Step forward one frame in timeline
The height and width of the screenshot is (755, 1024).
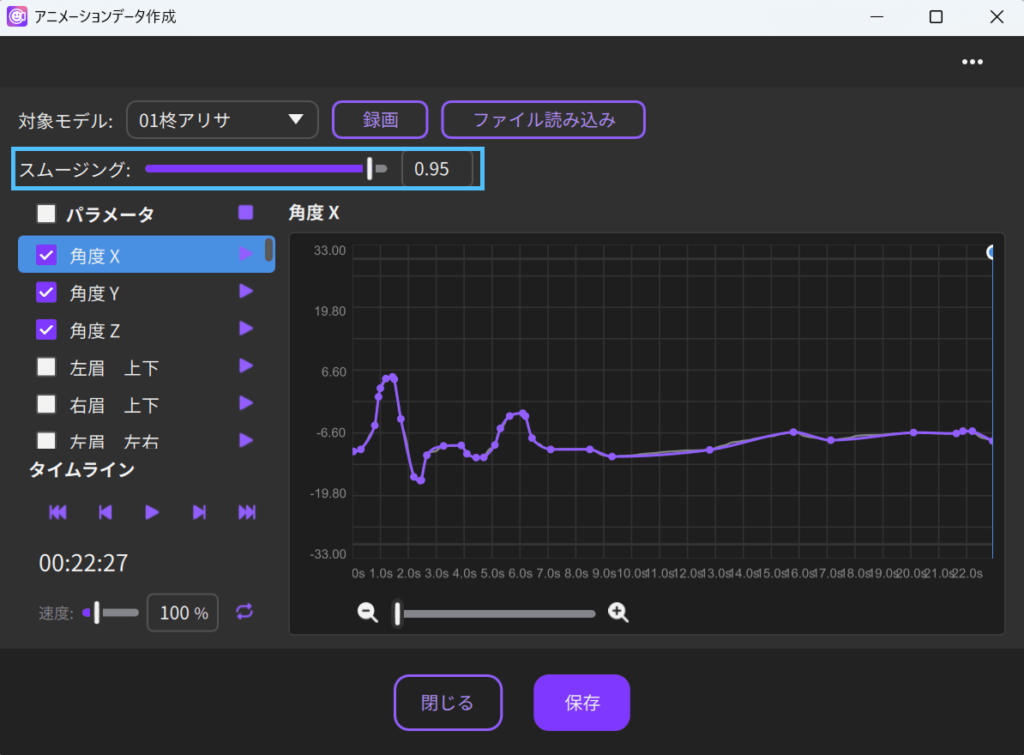199,512
